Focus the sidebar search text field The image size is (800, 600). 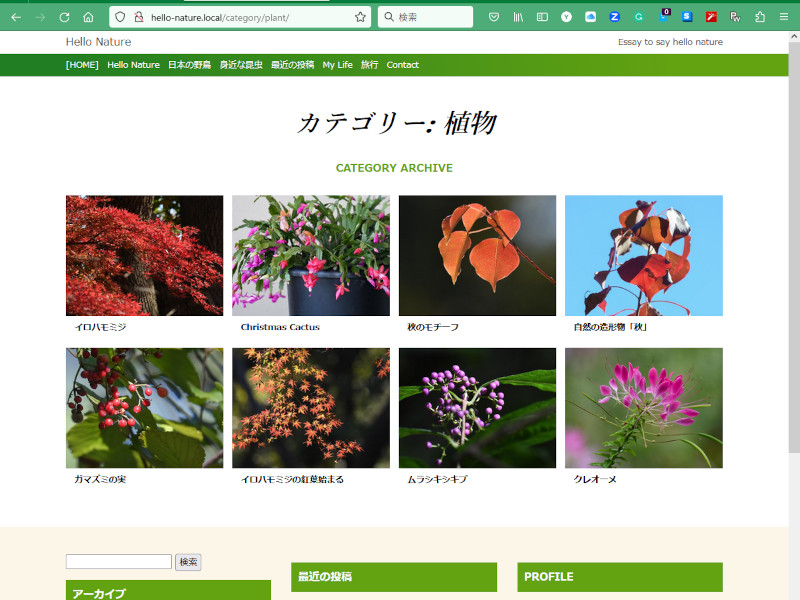click(119, 562)
